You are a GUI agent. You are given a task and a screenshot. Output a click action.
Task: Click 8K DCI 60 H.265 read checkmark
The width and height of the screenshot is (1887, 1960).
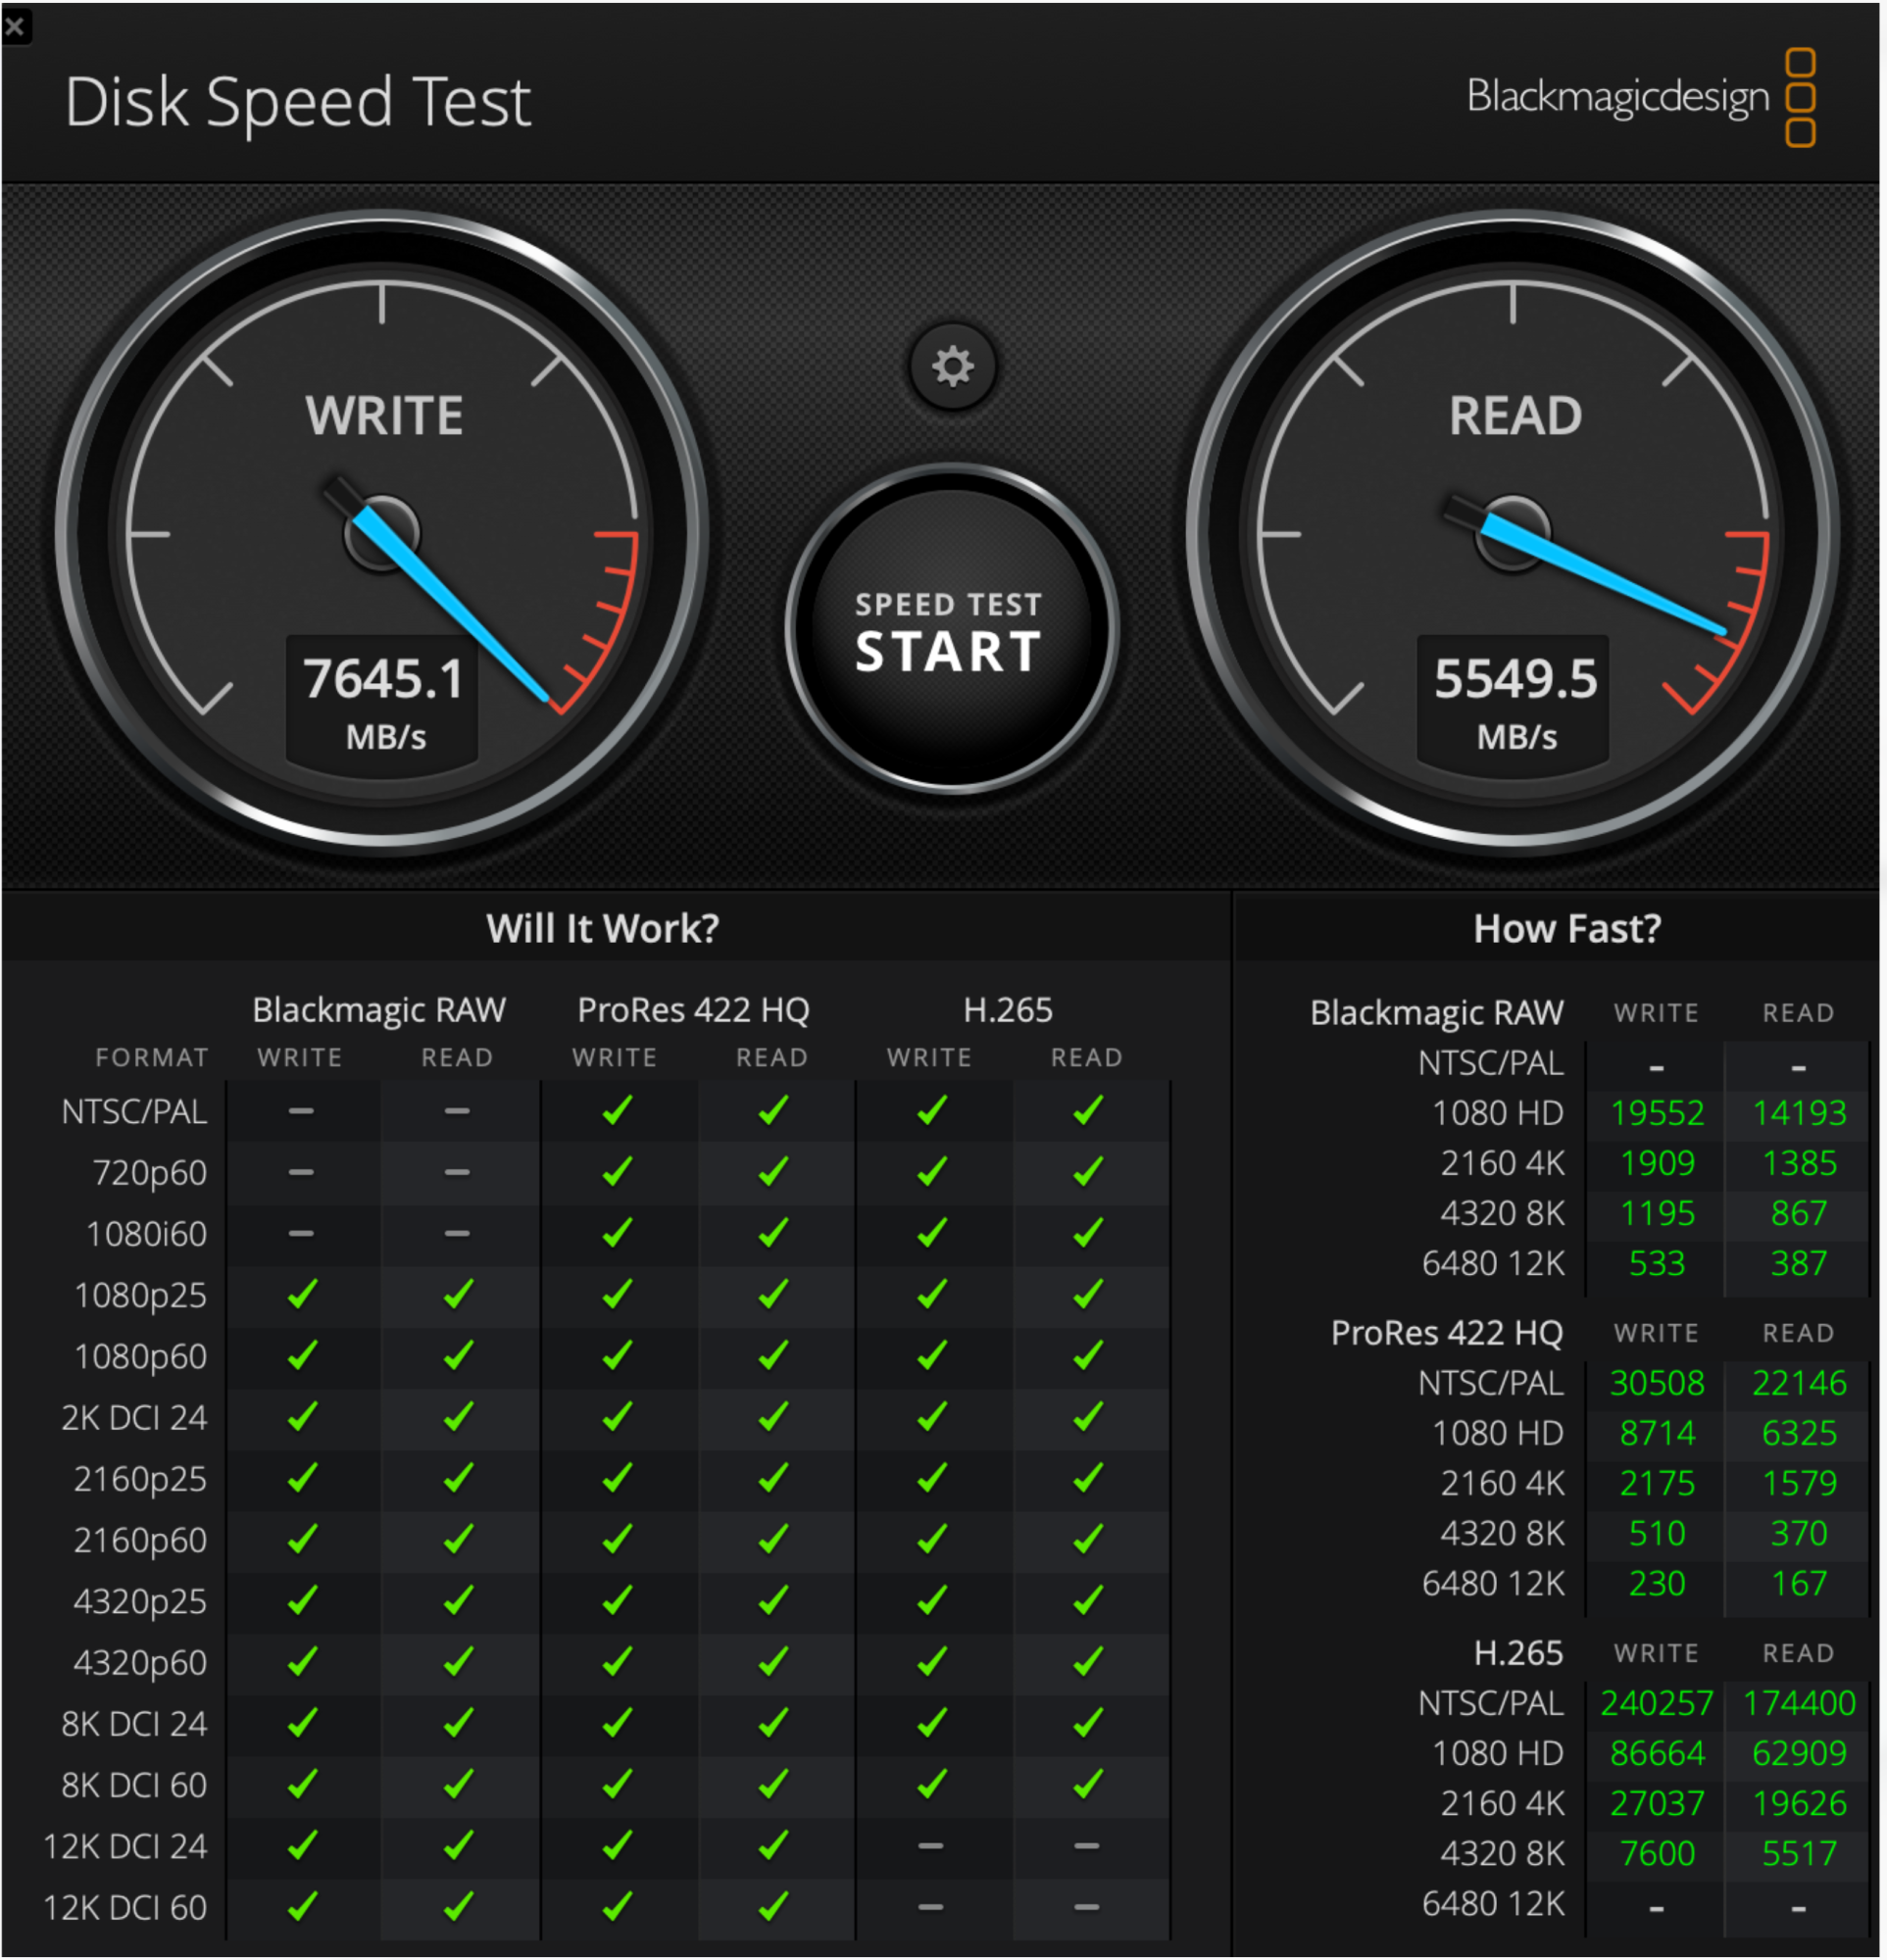click(x=1087, y=1784)
